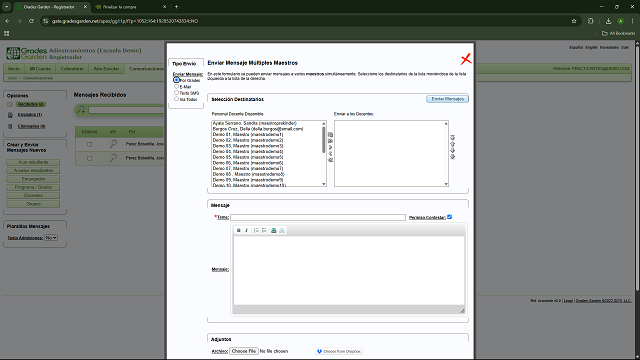Click the Tema subject input field
The width and height of the screenshot is (640, 360).
[x=318, y=217]
